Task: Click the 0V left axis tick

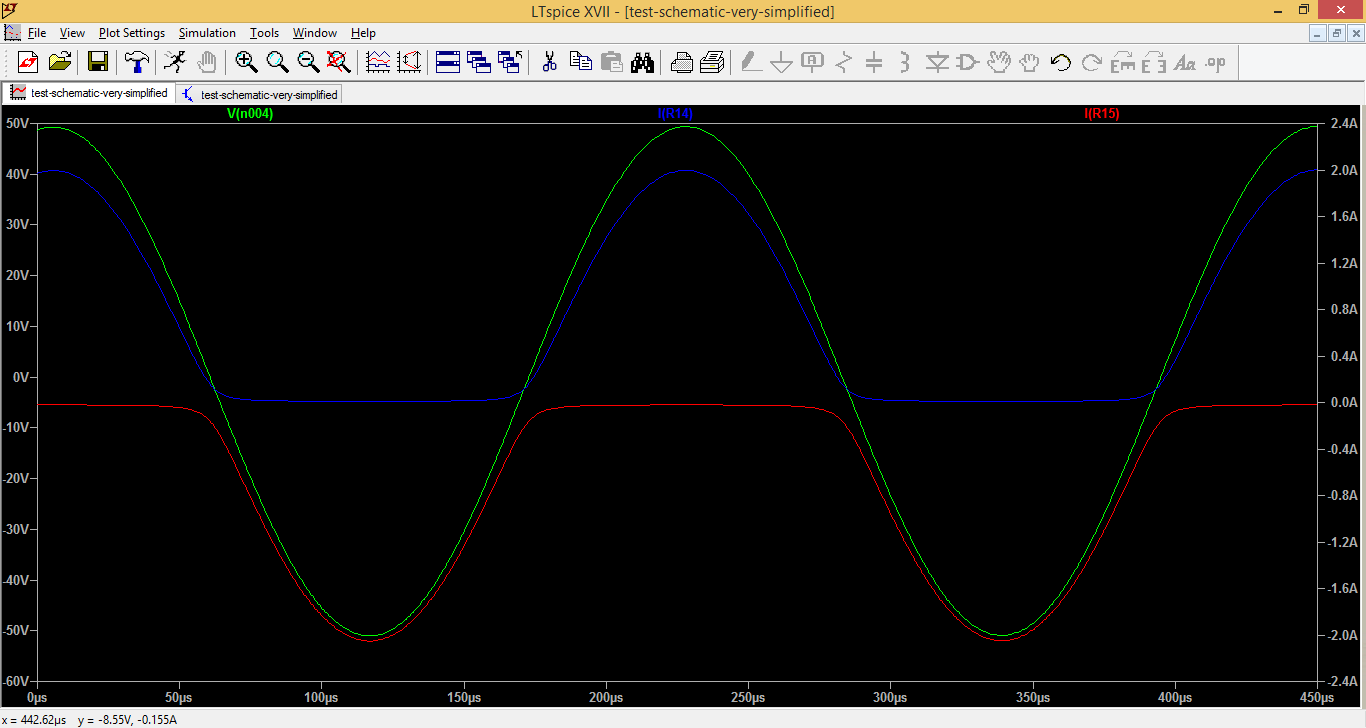Action: point(23,377)
